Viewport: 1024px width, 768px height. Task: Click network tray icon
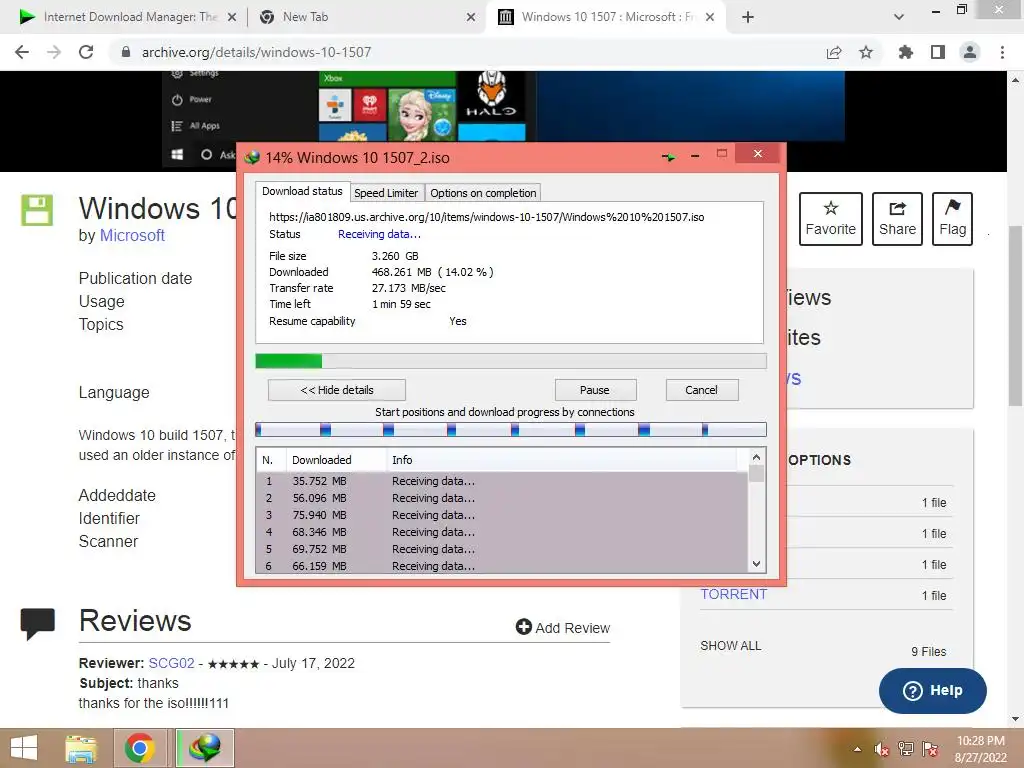(x=906, y=749)
